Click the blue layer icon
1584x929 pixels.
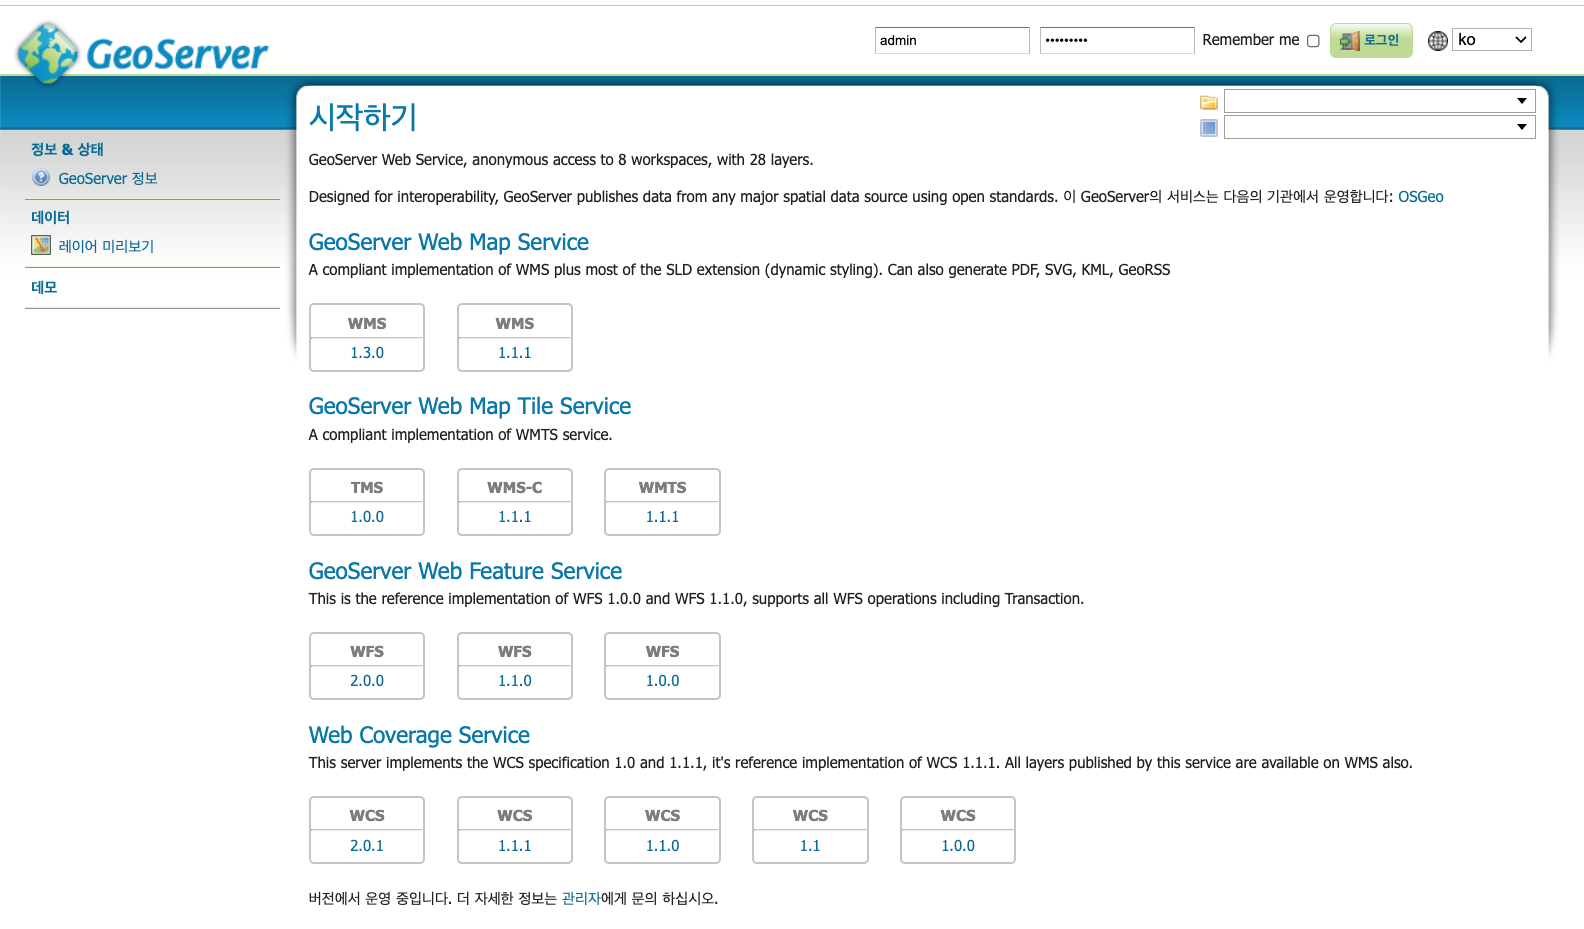[1209, 128]
